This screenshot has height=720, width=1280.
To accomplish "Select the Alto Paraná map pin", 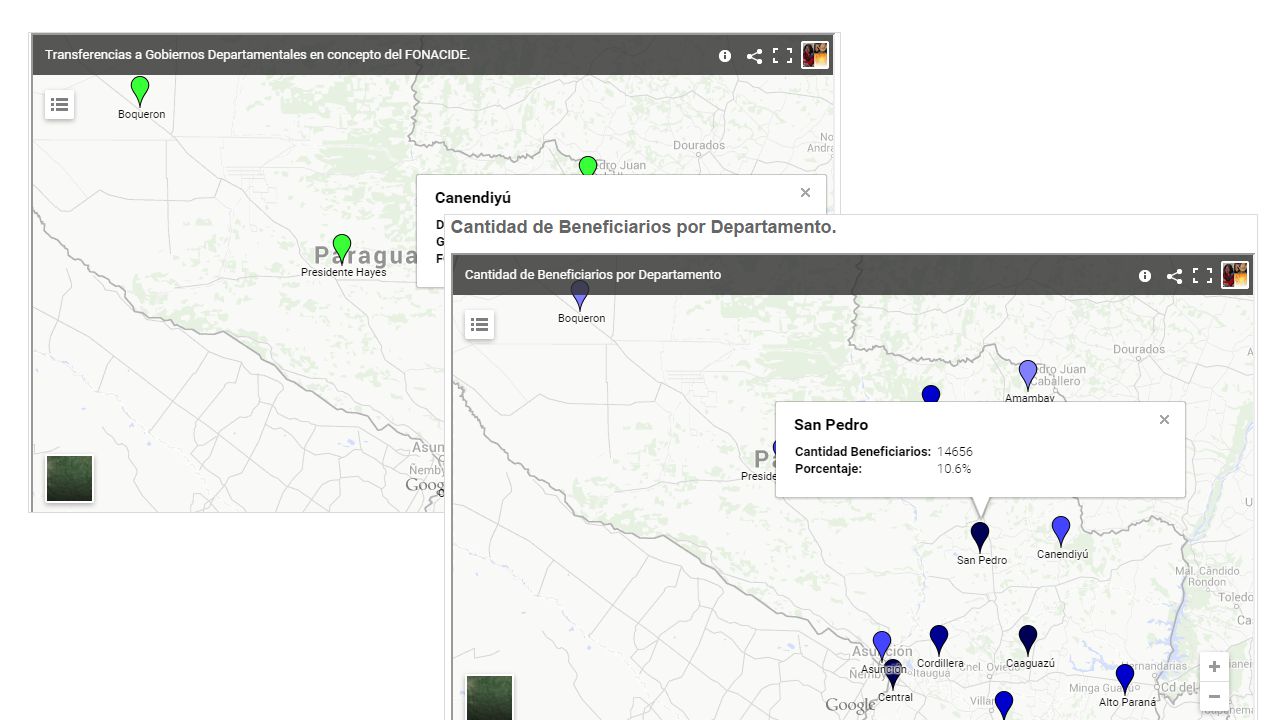I will 1125,679.
